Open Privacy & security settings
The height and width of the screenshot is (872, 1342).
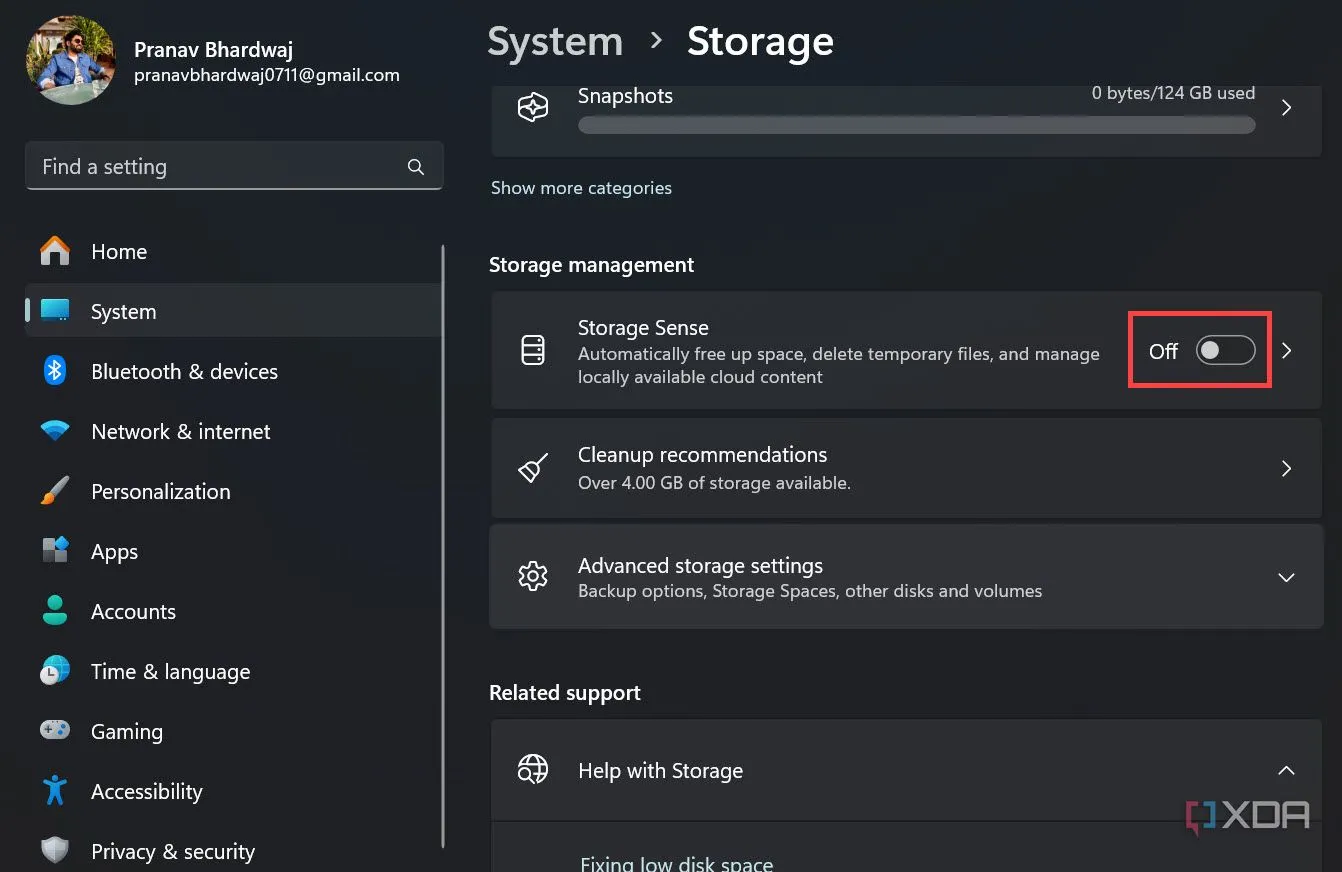tap(172, 851)
